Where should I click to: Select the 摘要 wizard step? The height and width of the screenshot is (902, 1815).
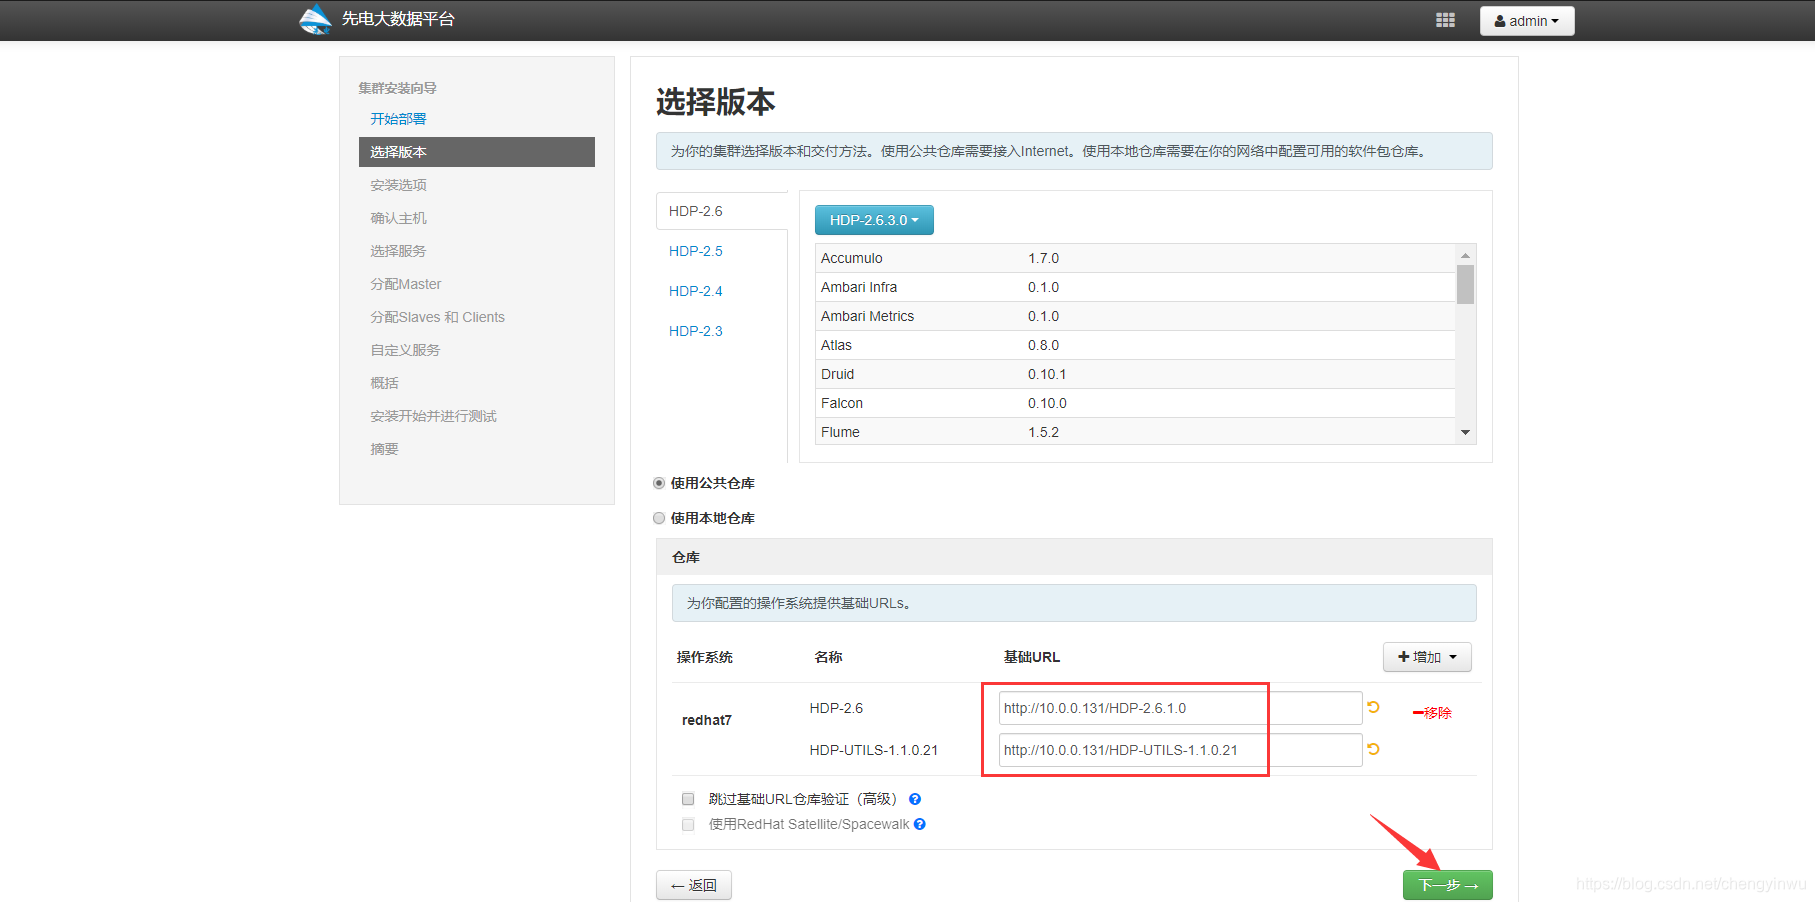(384, 449)
